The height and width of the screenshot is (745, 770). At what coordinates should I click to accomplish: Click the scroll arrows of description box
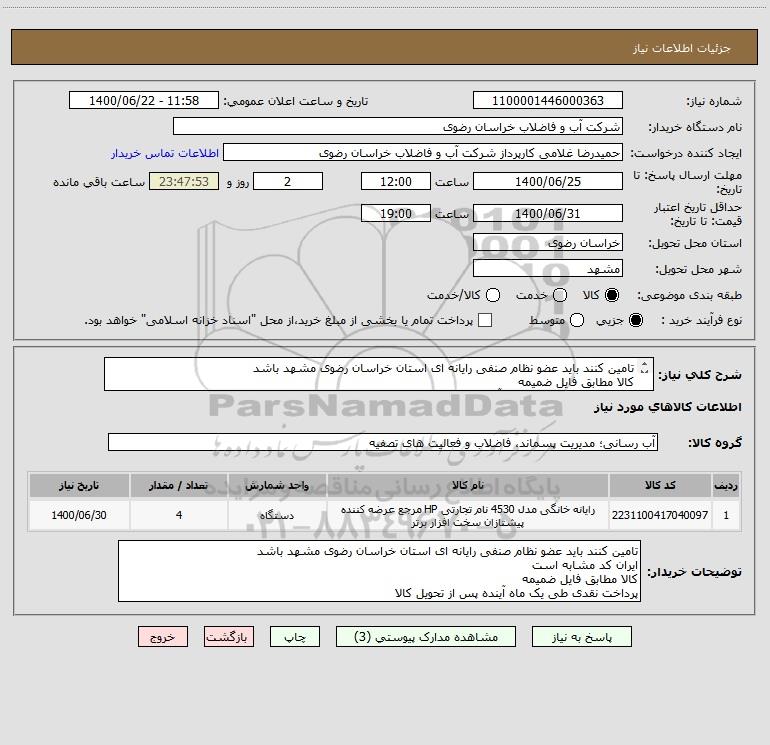coord(645,367)
